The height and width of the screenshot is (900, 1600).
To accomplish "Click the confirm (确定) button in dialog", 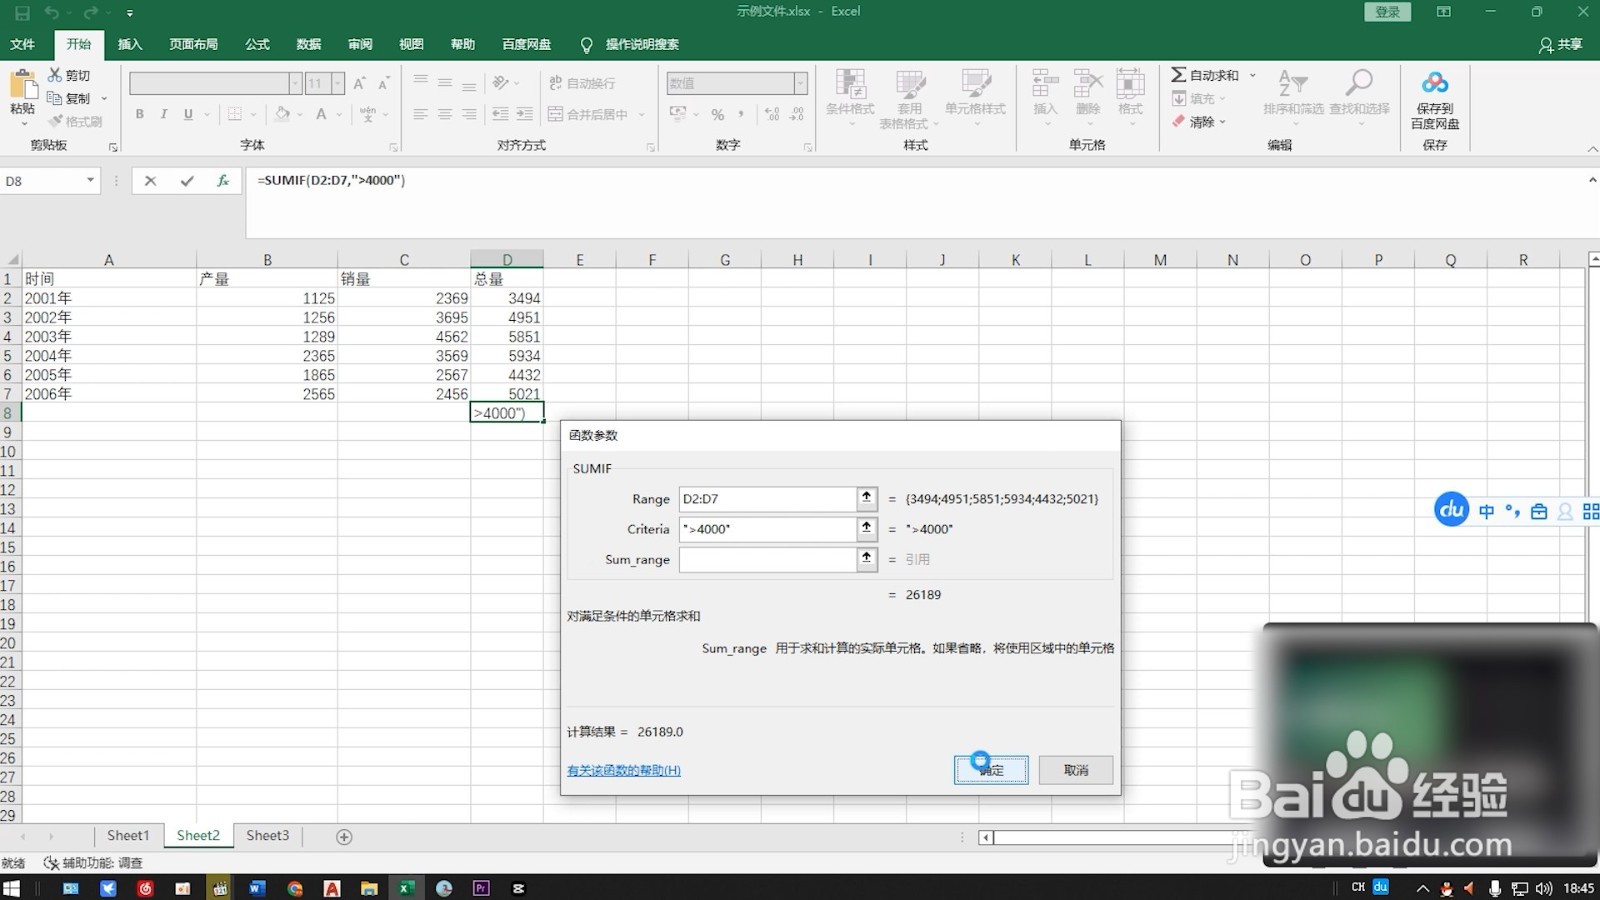I will tap(991, 770).
